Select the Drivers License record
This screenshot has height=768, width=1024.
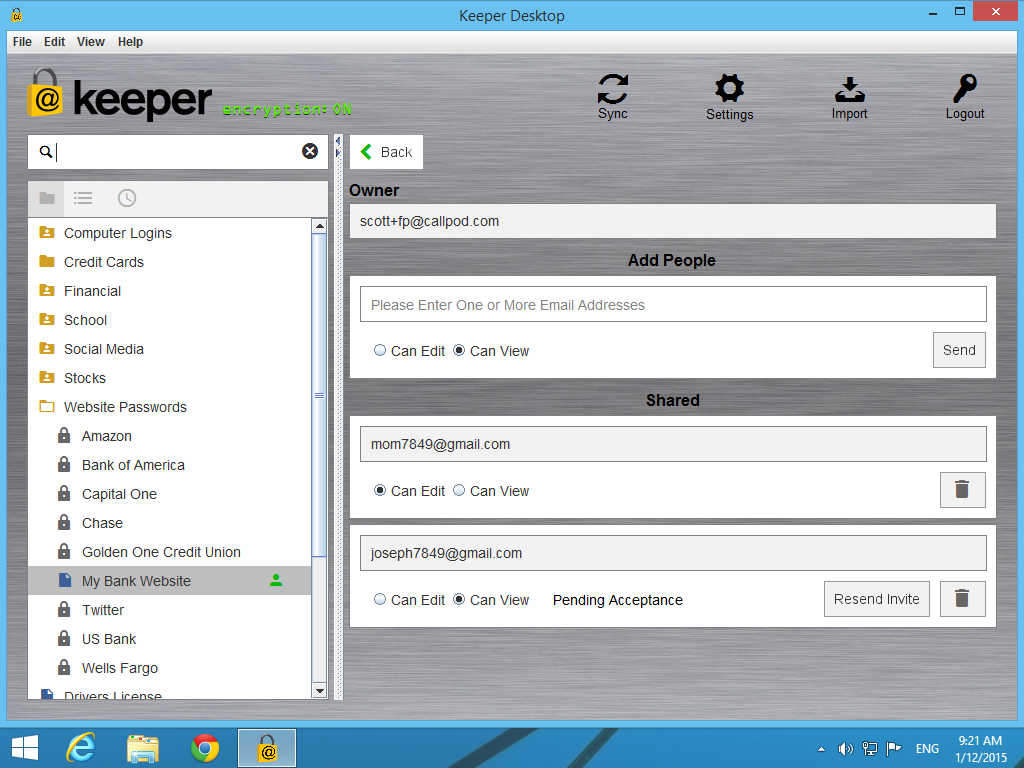coord(170,695)
